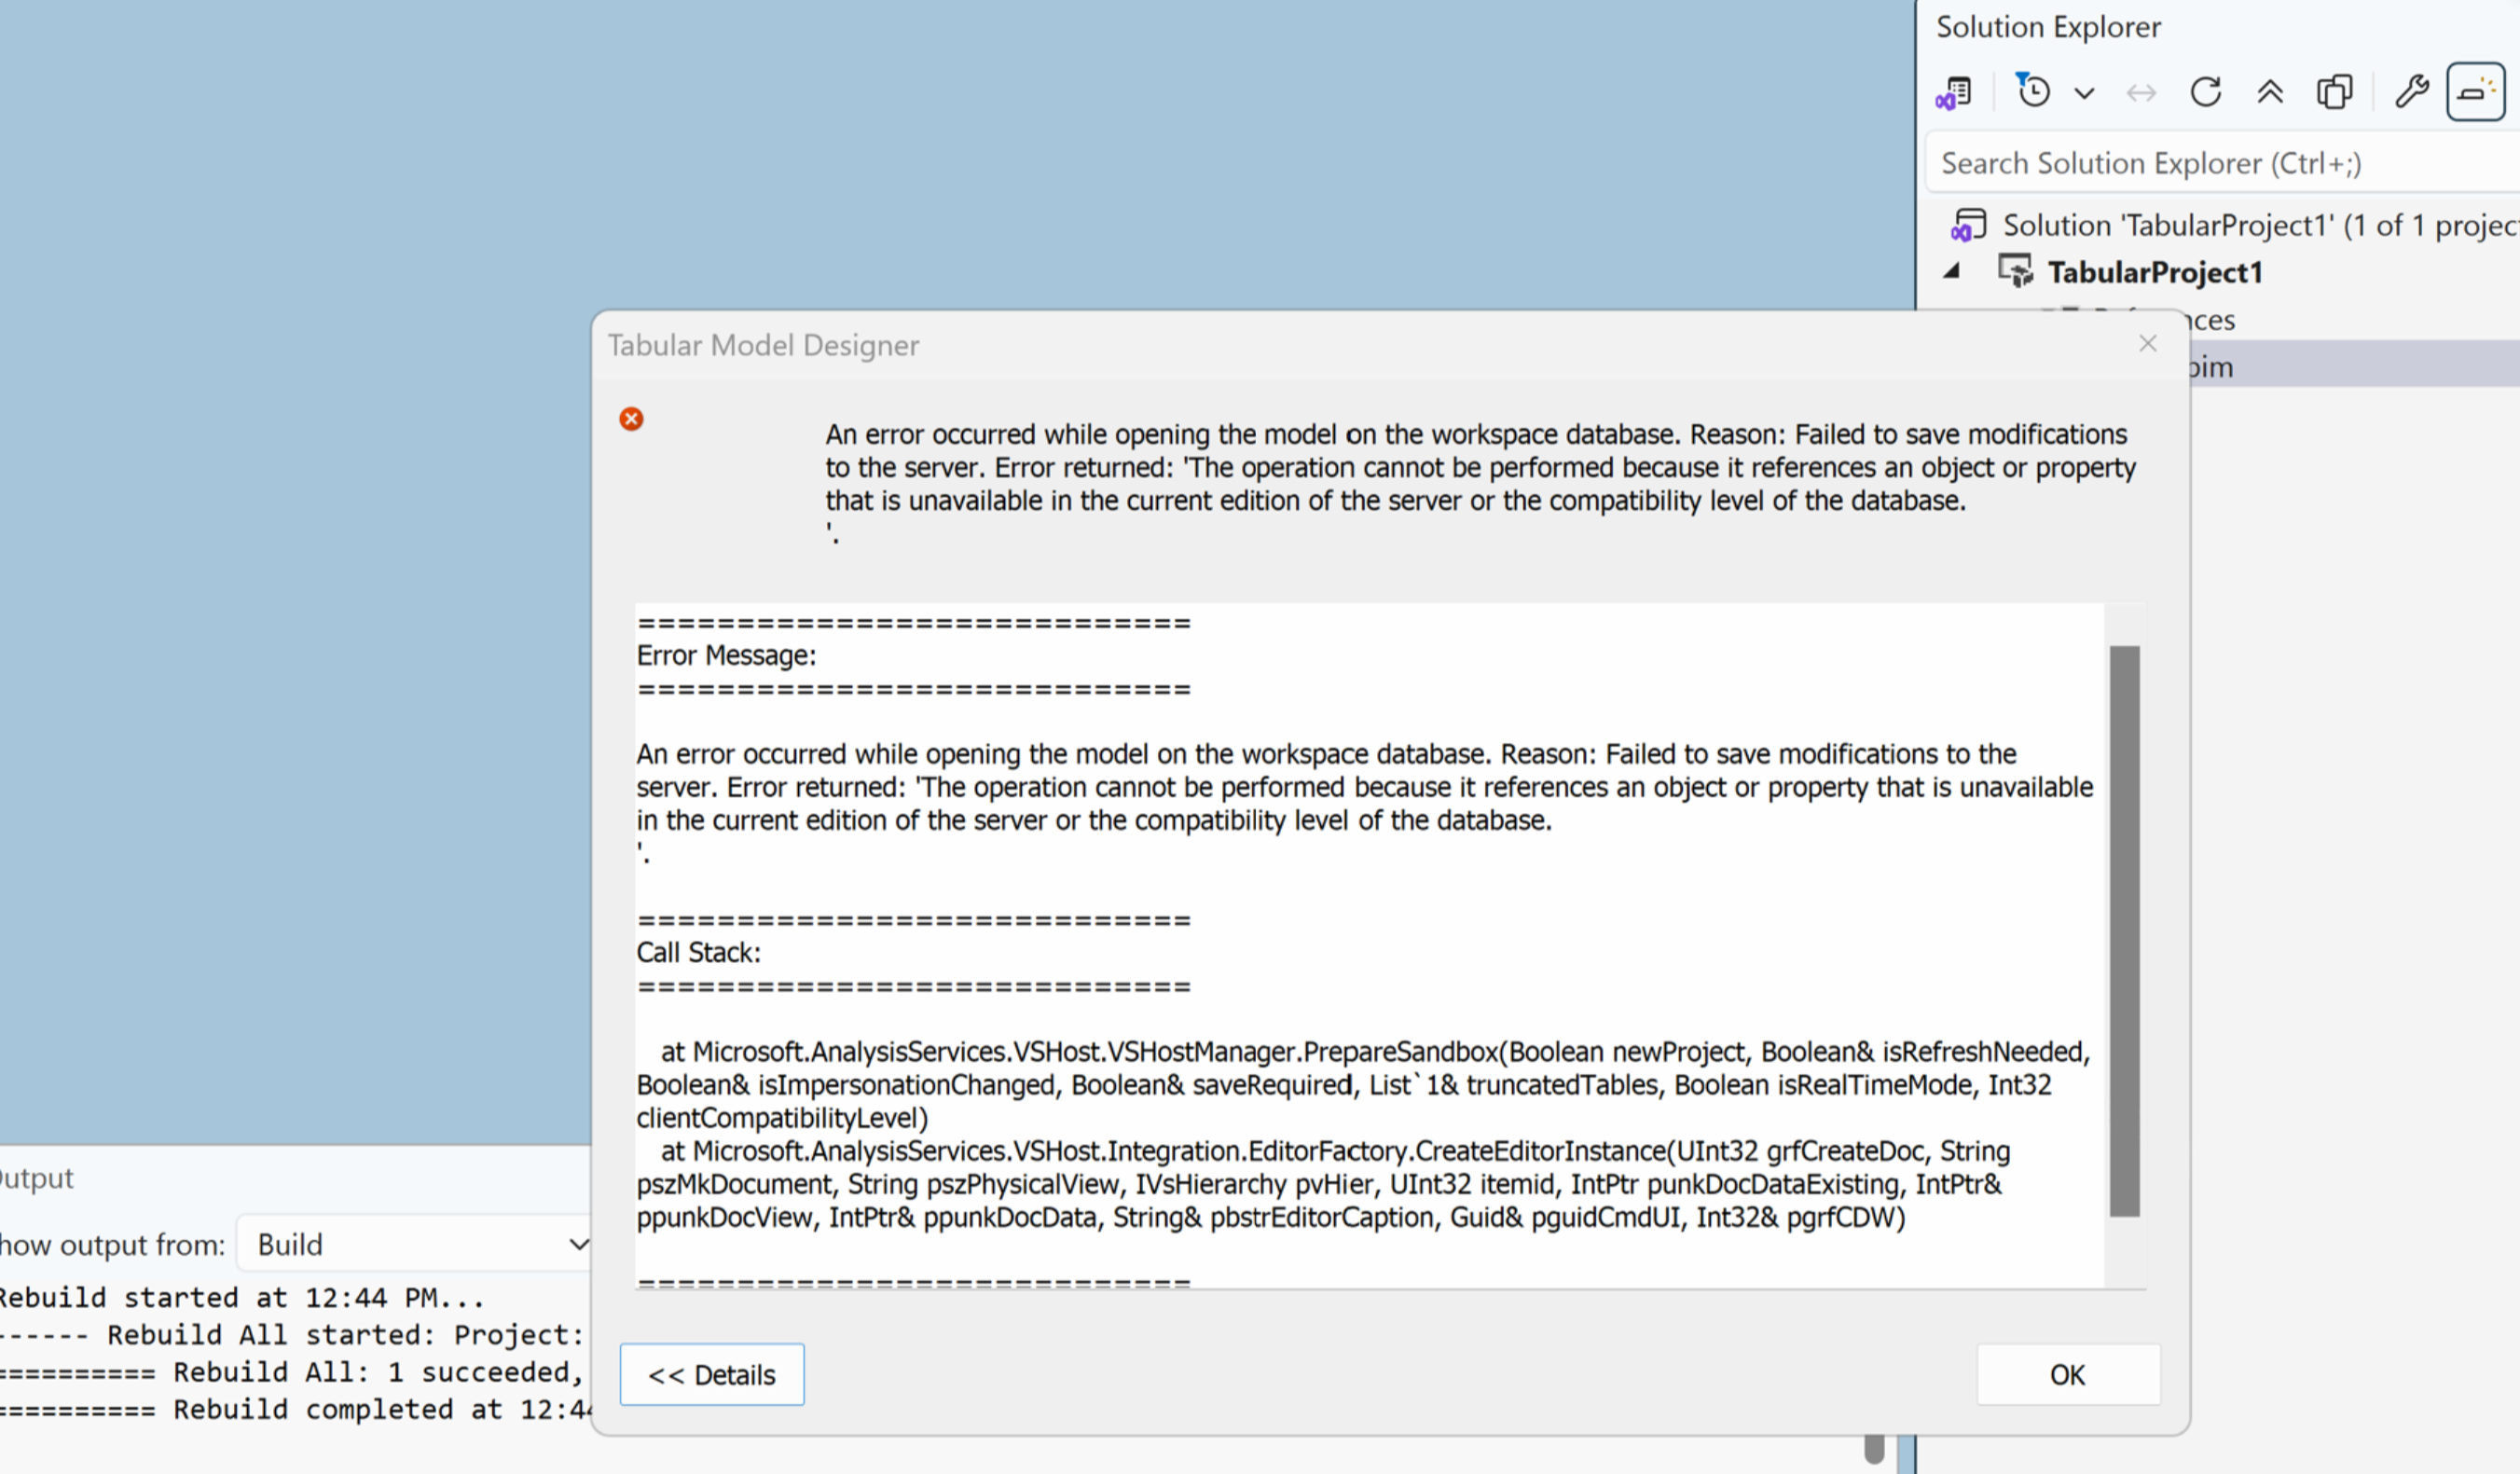
Task: Click the red error icon in dialog
Action: [631, 419]
